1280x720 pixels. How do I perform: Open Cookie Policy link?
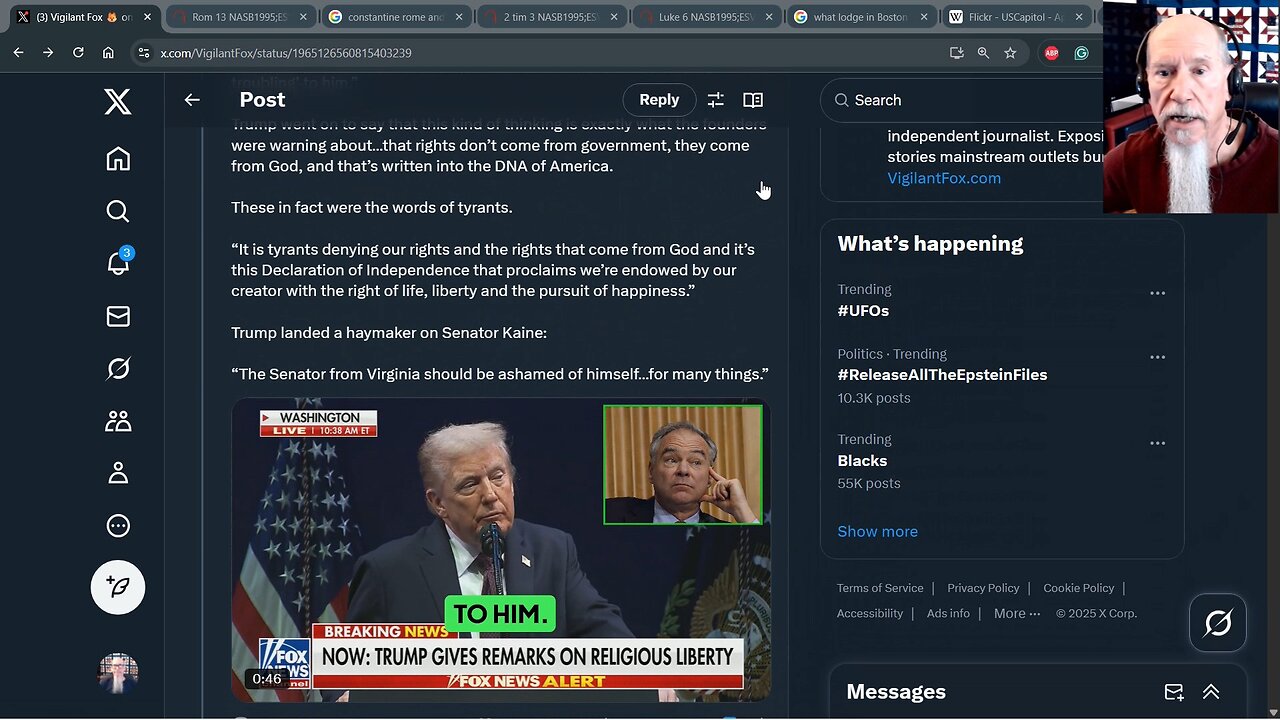click(x=1078, y=588)
